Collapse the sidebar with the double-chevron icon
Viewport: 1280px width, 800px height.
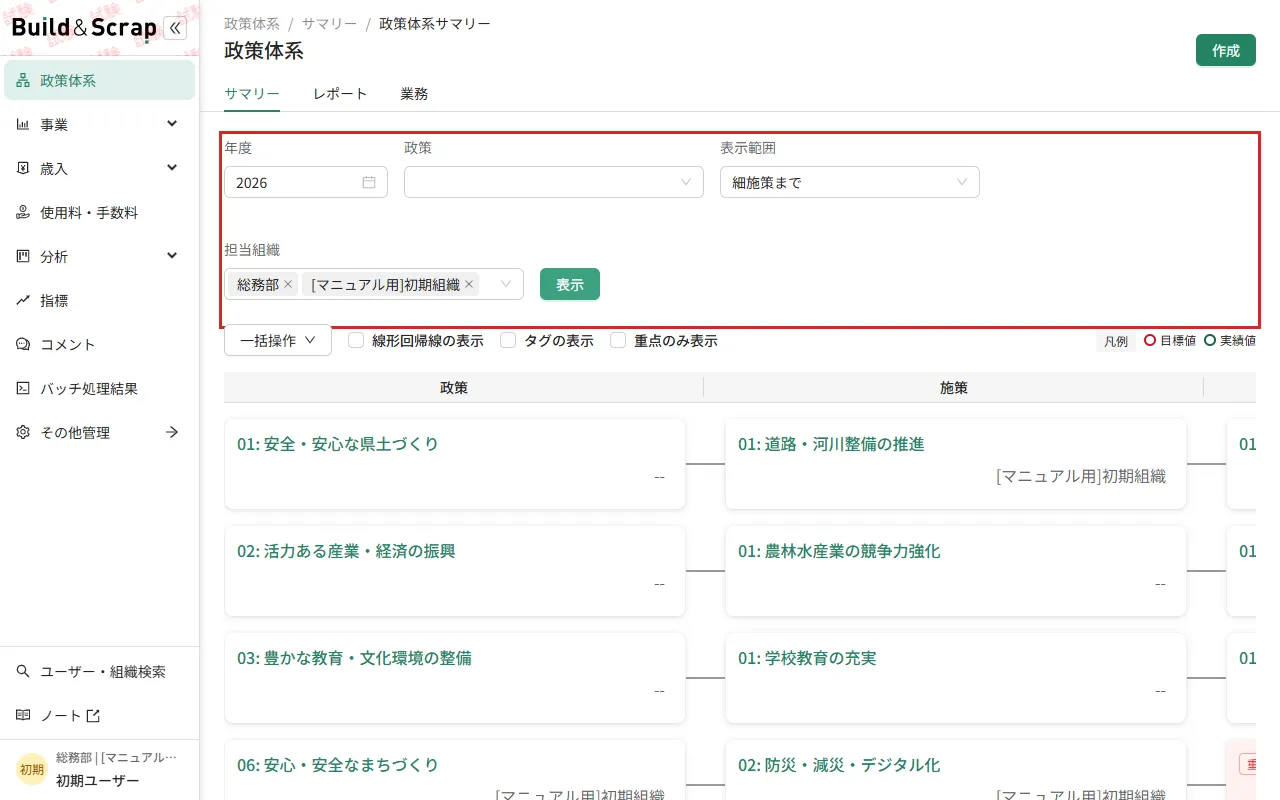tap(175, 28)
